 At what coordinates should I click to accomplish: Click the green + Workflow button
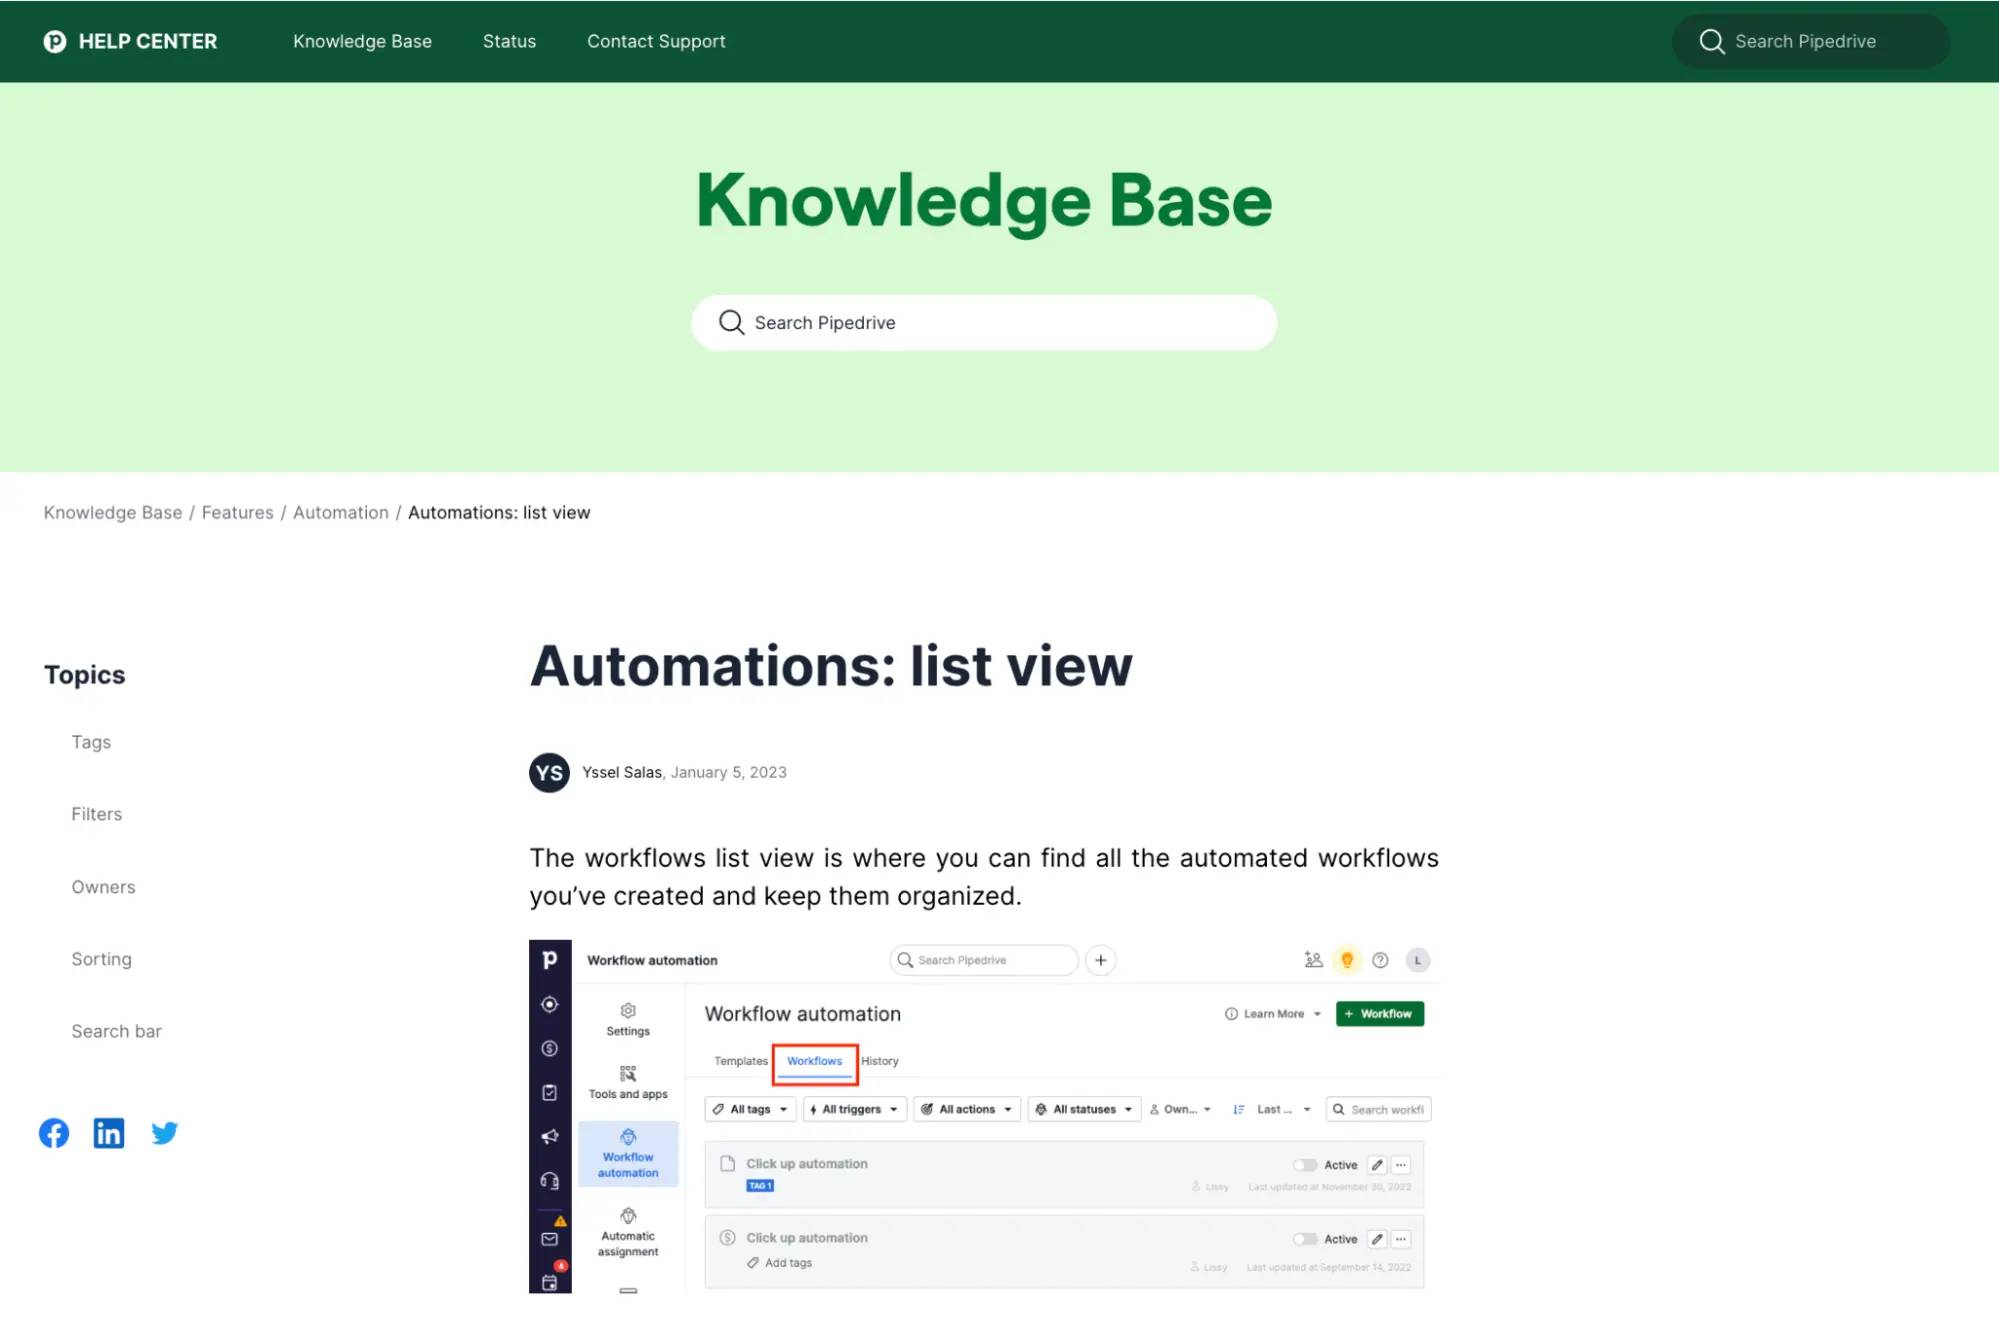coord(1379,1013)
